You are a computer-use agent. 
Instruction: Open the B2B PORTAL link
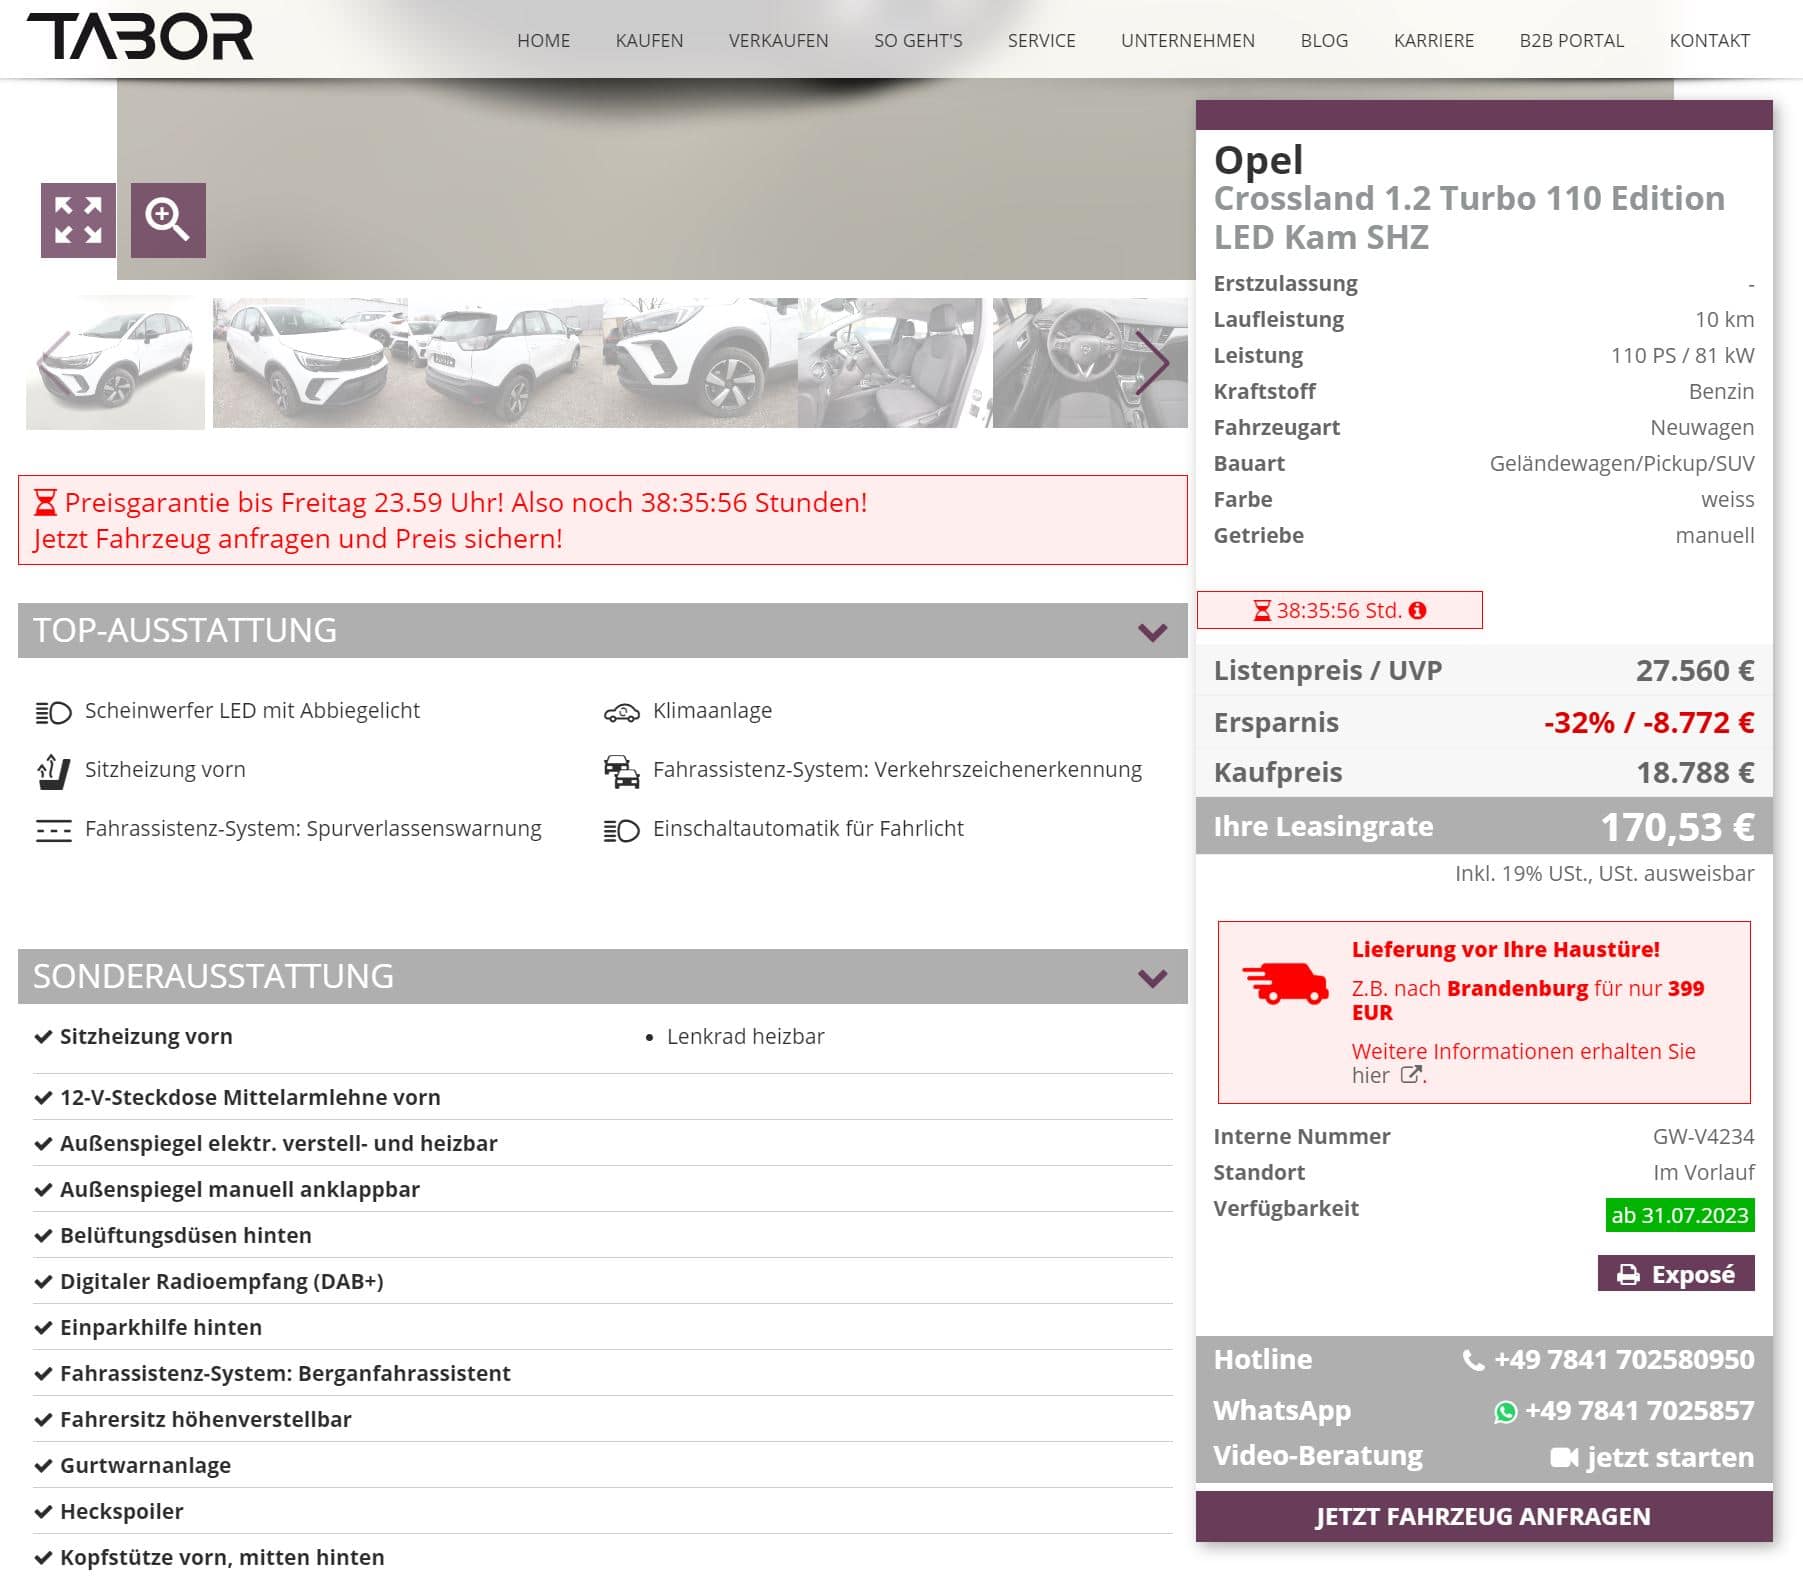pyautogui.click(x=1571, y=41)
